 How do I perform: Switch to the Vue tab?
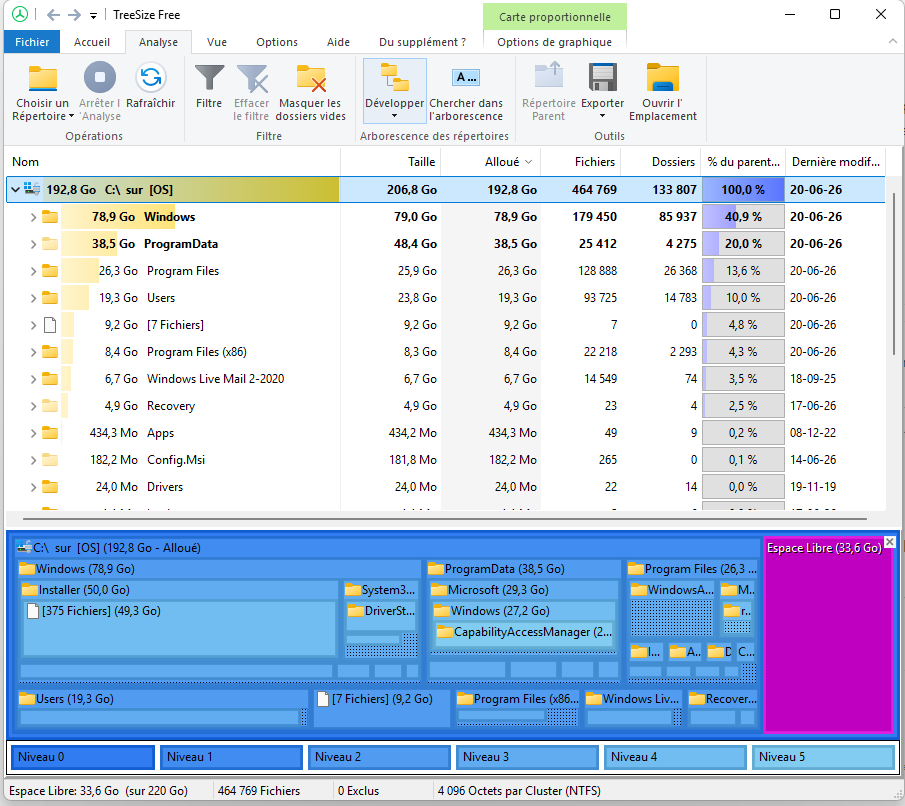pos(217,42)
